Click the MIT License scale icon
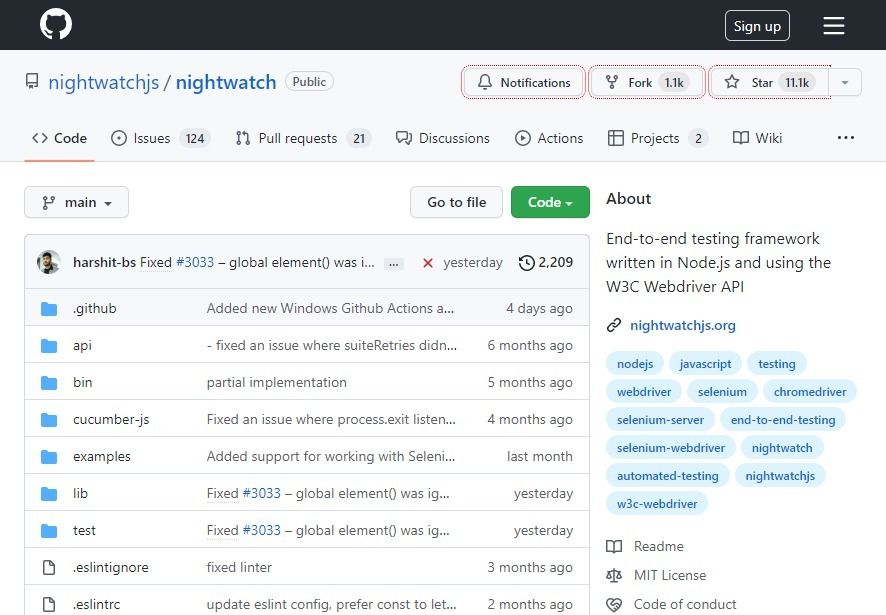This screenshot has width=886, height=615. click(614, 575)
